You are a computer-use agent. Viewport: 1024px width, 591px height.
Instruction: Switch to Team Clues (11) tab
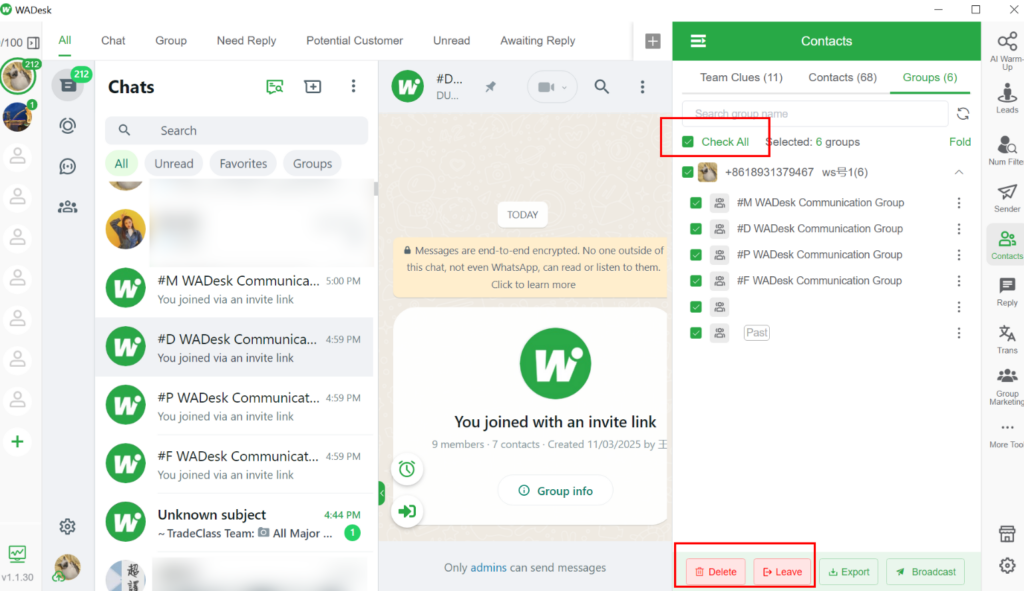pyautogui.click(x=741, y=78)
